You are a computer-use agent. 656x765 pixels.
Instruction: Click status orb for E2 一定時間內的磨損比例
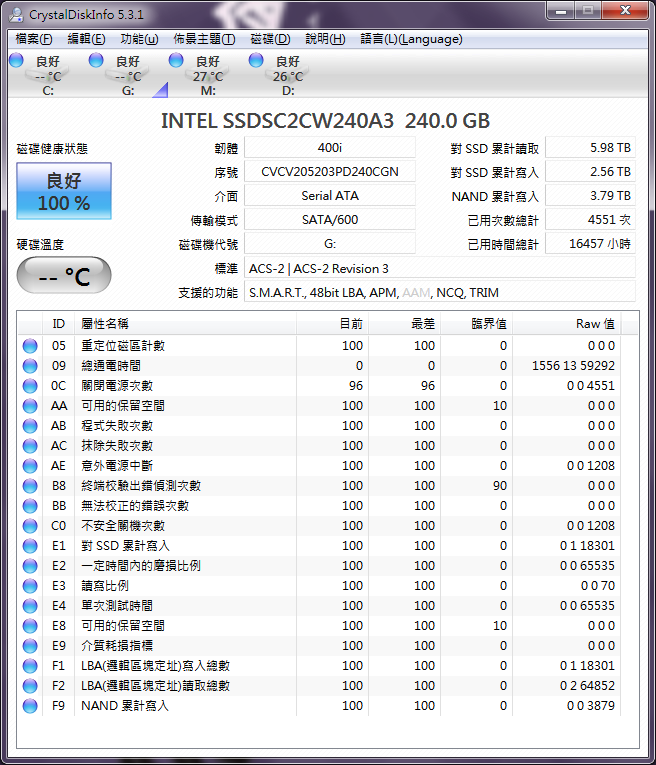pyautogui.click(x=30, y=565)
